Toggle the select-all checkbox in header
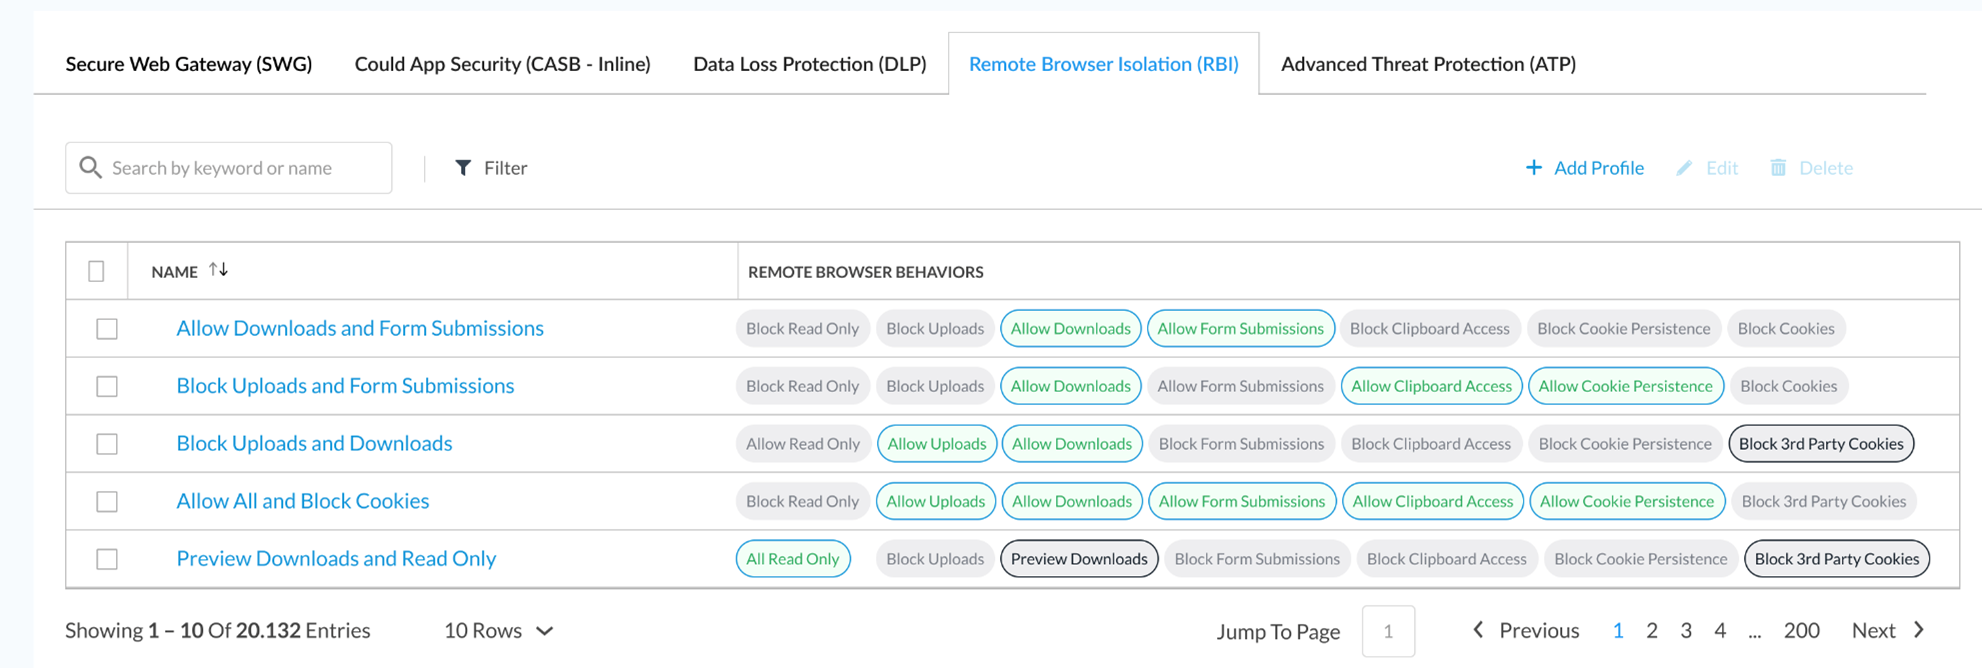 (97, 271)
